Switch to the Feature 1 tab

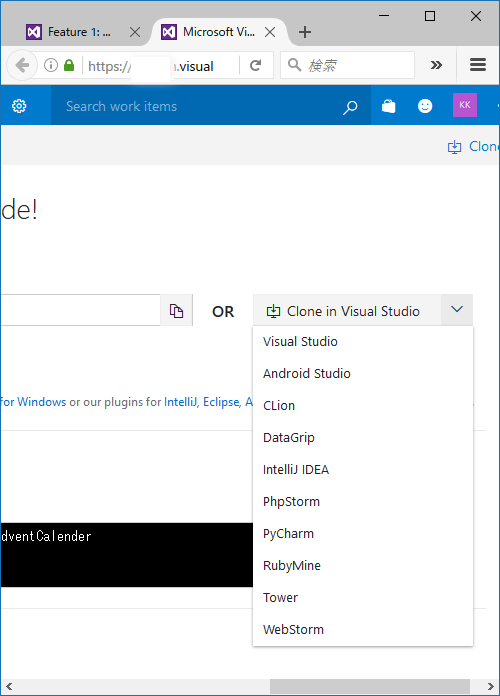(79, 32)
